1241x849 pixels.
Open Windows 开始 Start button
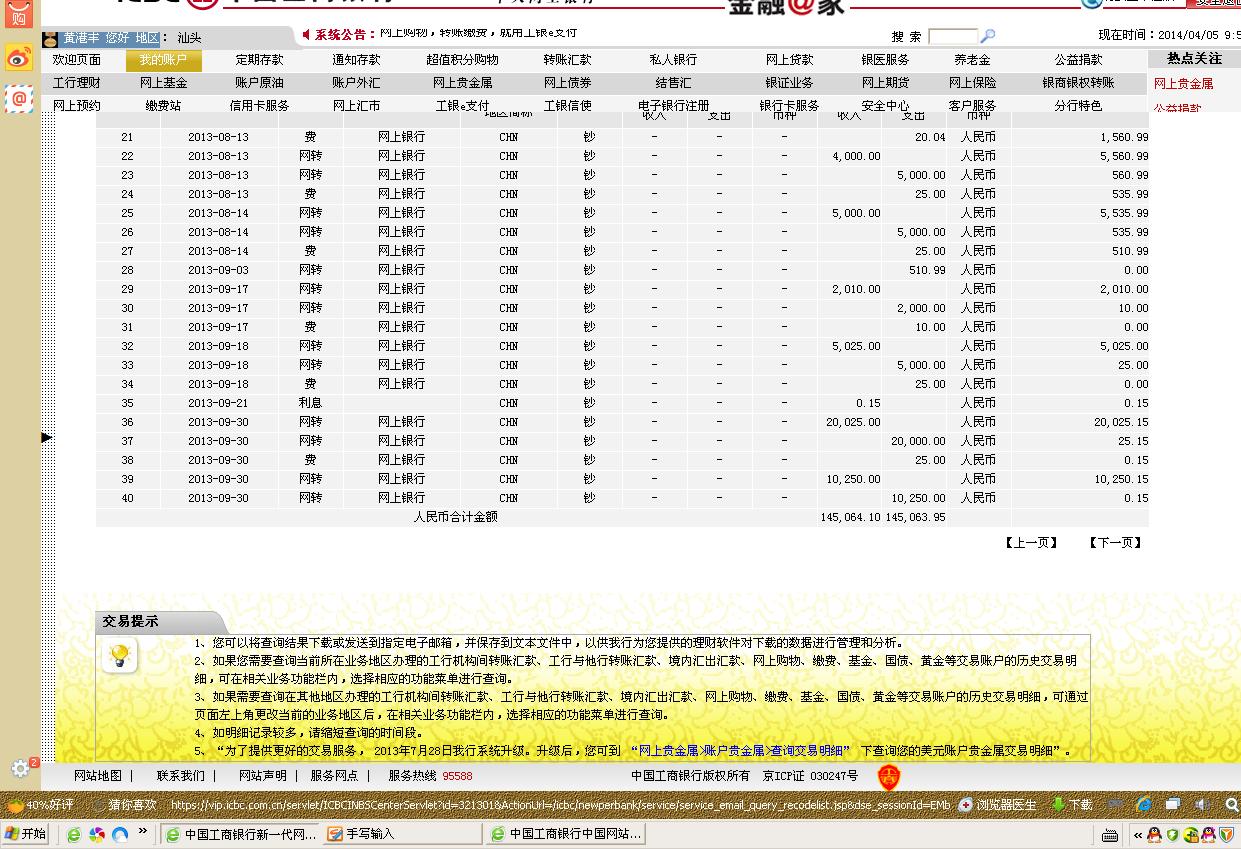tap(26, 834)
